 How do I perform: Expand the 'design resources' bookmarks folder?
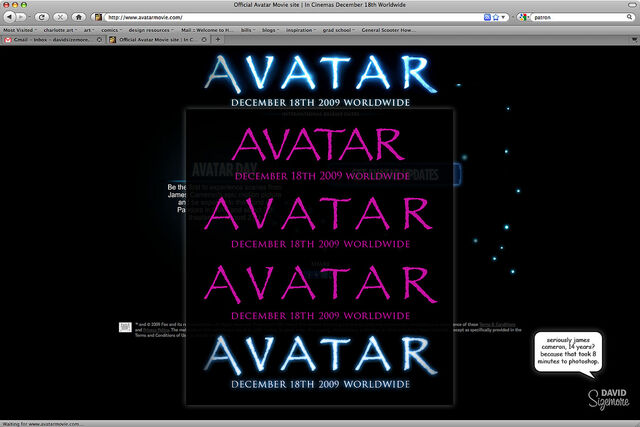(151, 30)
